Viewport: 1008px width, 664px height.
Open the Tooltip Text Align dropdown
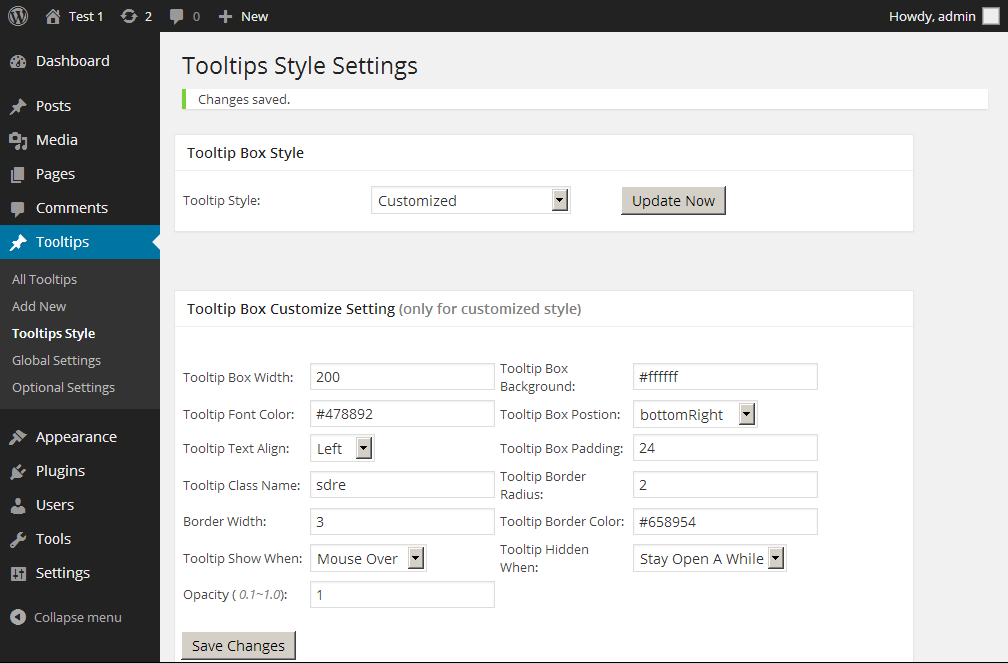pyautogui.click(x=342, y=449)
